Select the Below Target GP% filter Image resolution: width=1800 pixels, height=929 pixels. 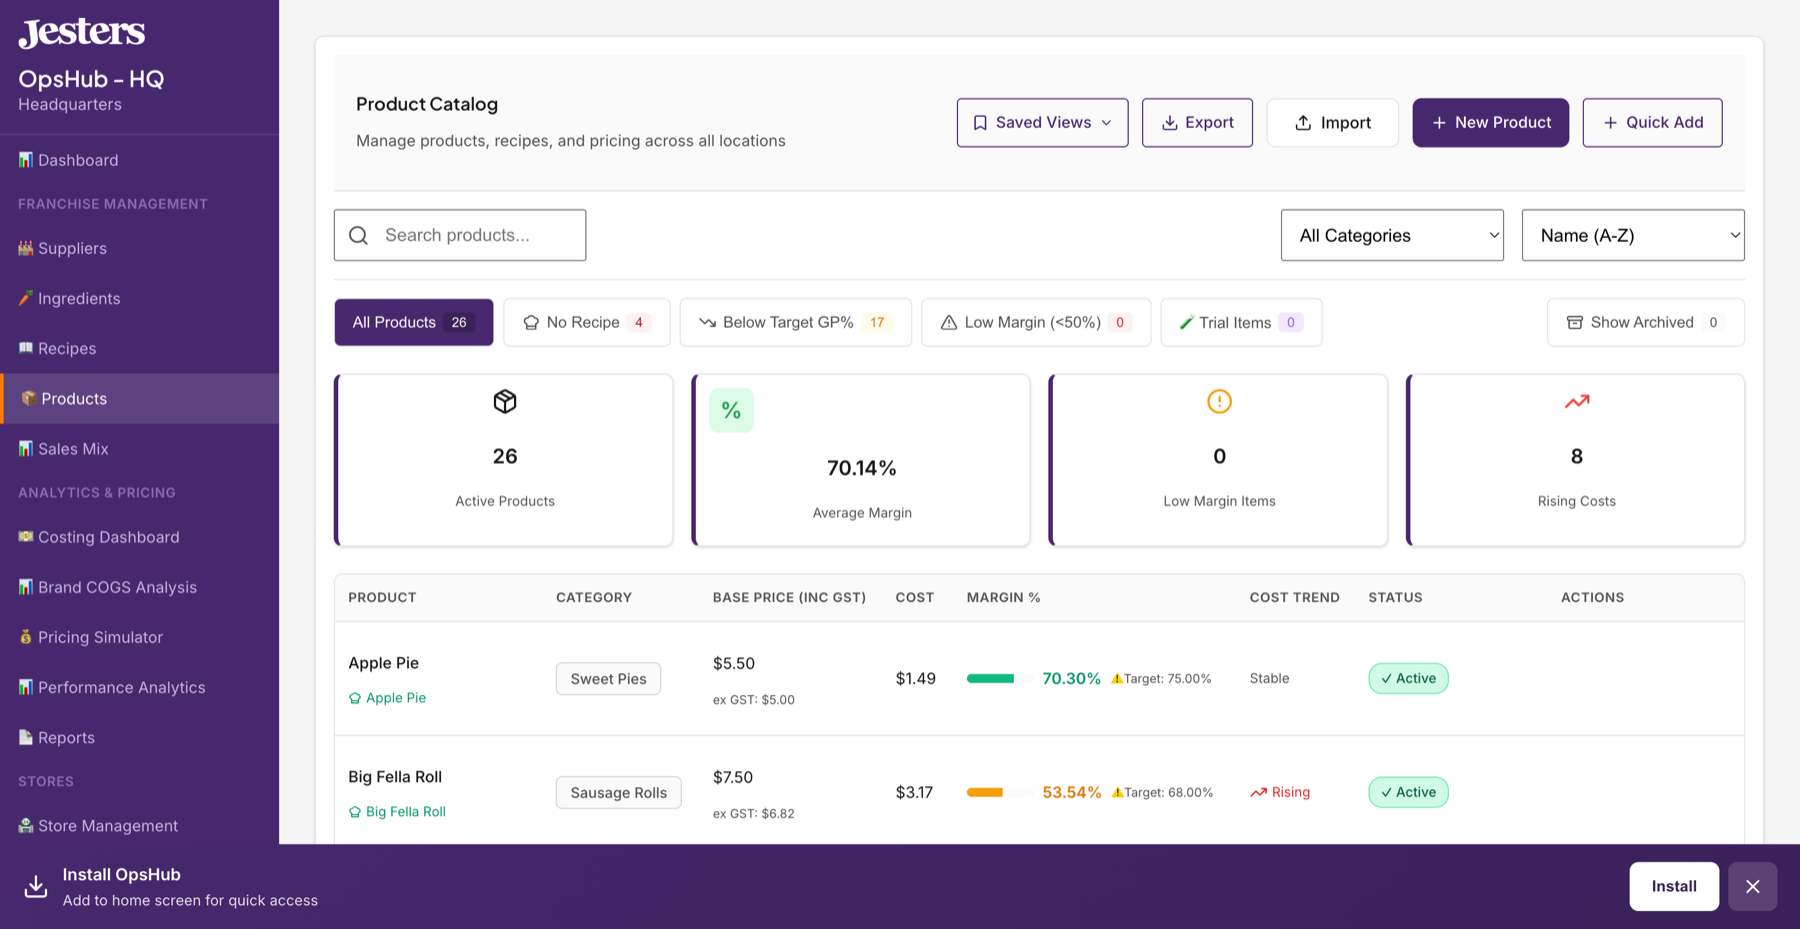(x=795, y=322)
